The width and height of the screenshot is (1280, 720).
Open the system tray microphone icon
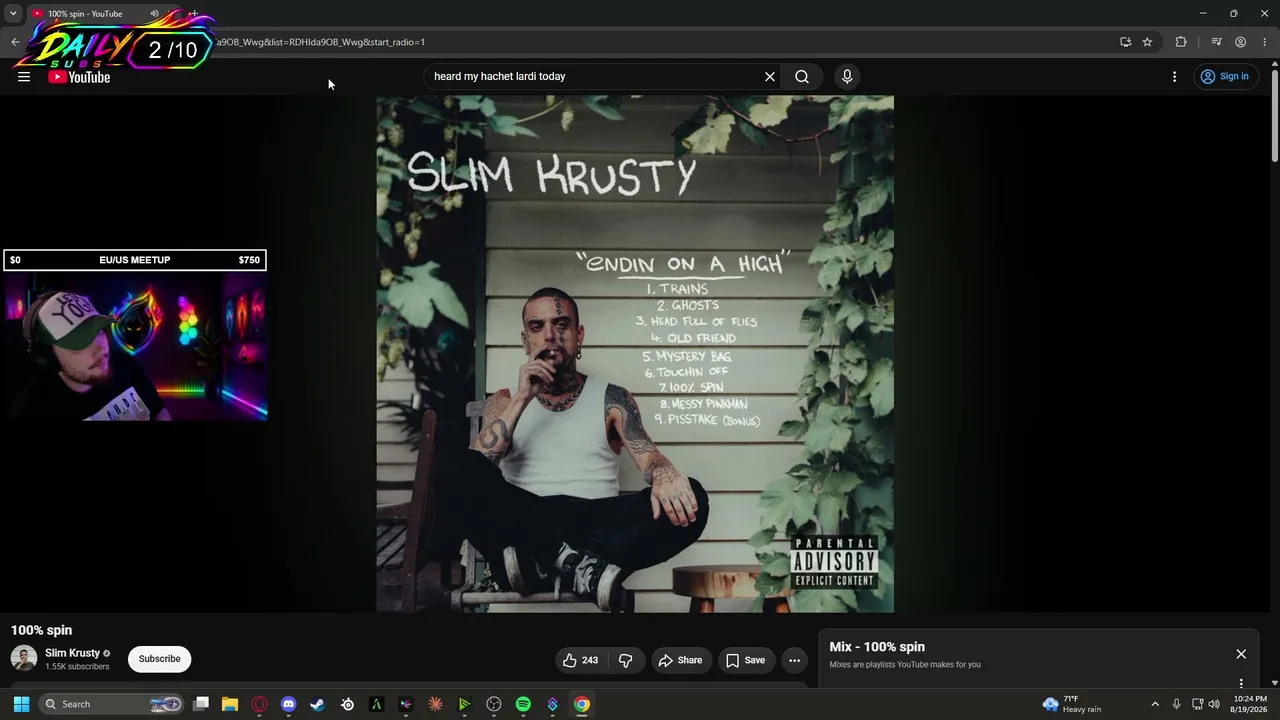1177,704
